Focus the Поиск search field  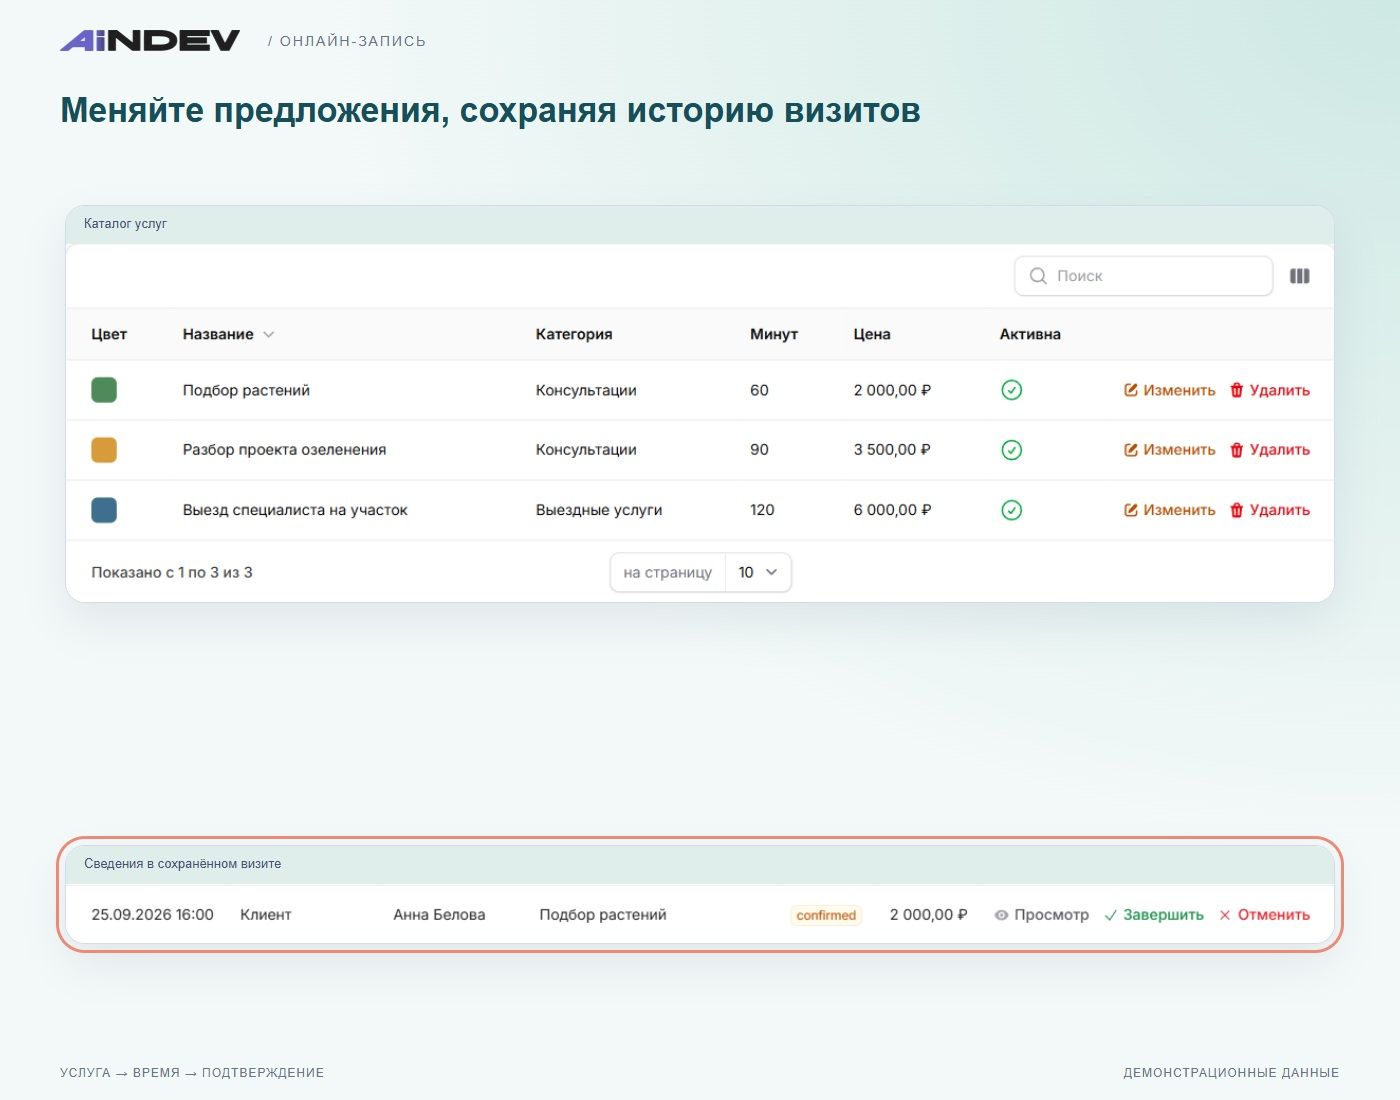1143,276
